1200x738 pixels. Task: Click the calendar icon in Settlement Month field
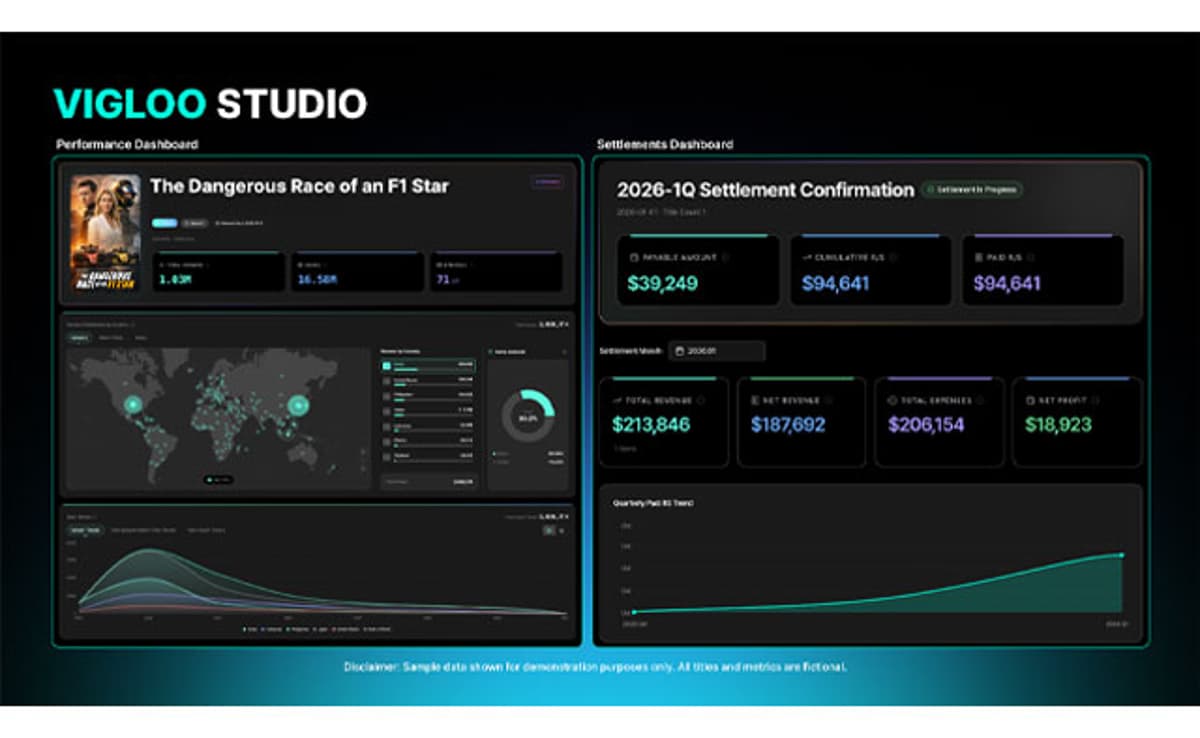[x=680, y=349]
